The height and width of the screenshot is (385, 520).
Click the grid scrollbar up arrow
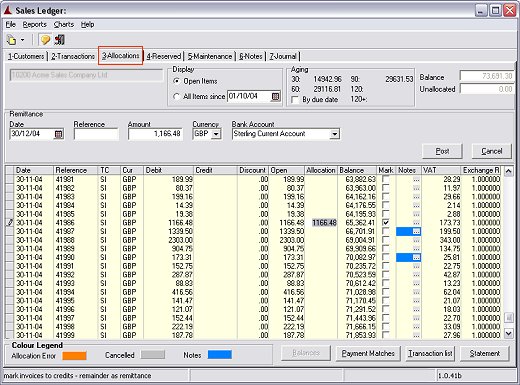(508, 172)
